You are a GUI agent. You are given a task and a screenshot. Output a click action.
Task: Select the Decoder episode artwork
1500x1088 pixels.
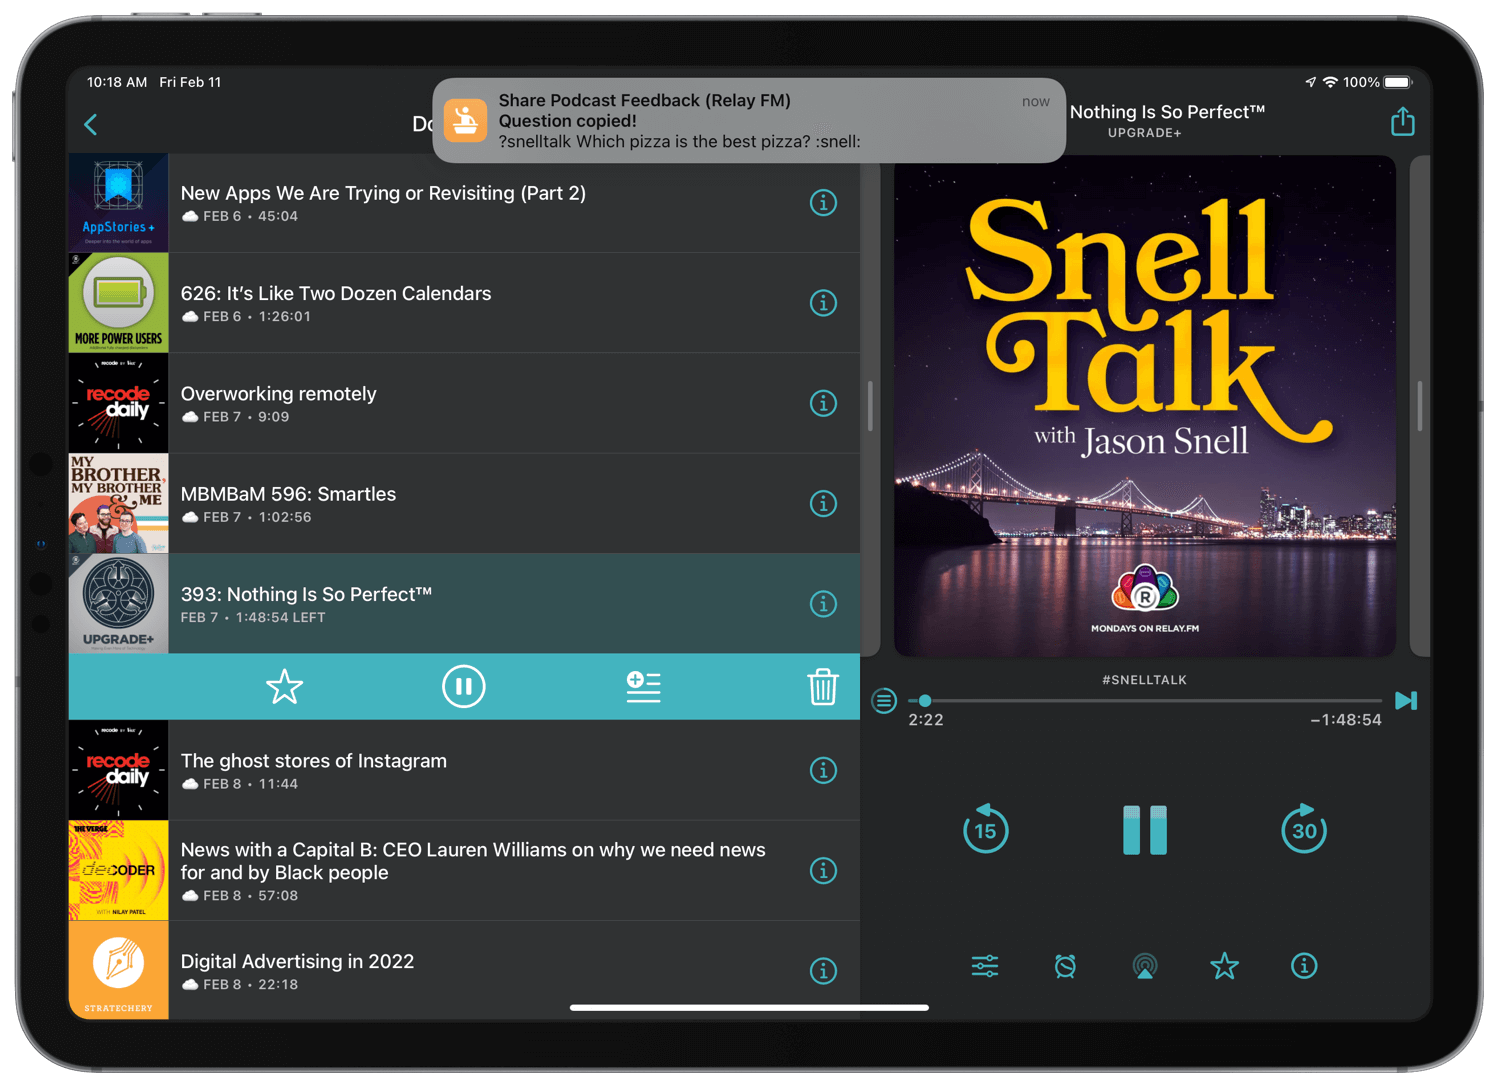(118, 871)
